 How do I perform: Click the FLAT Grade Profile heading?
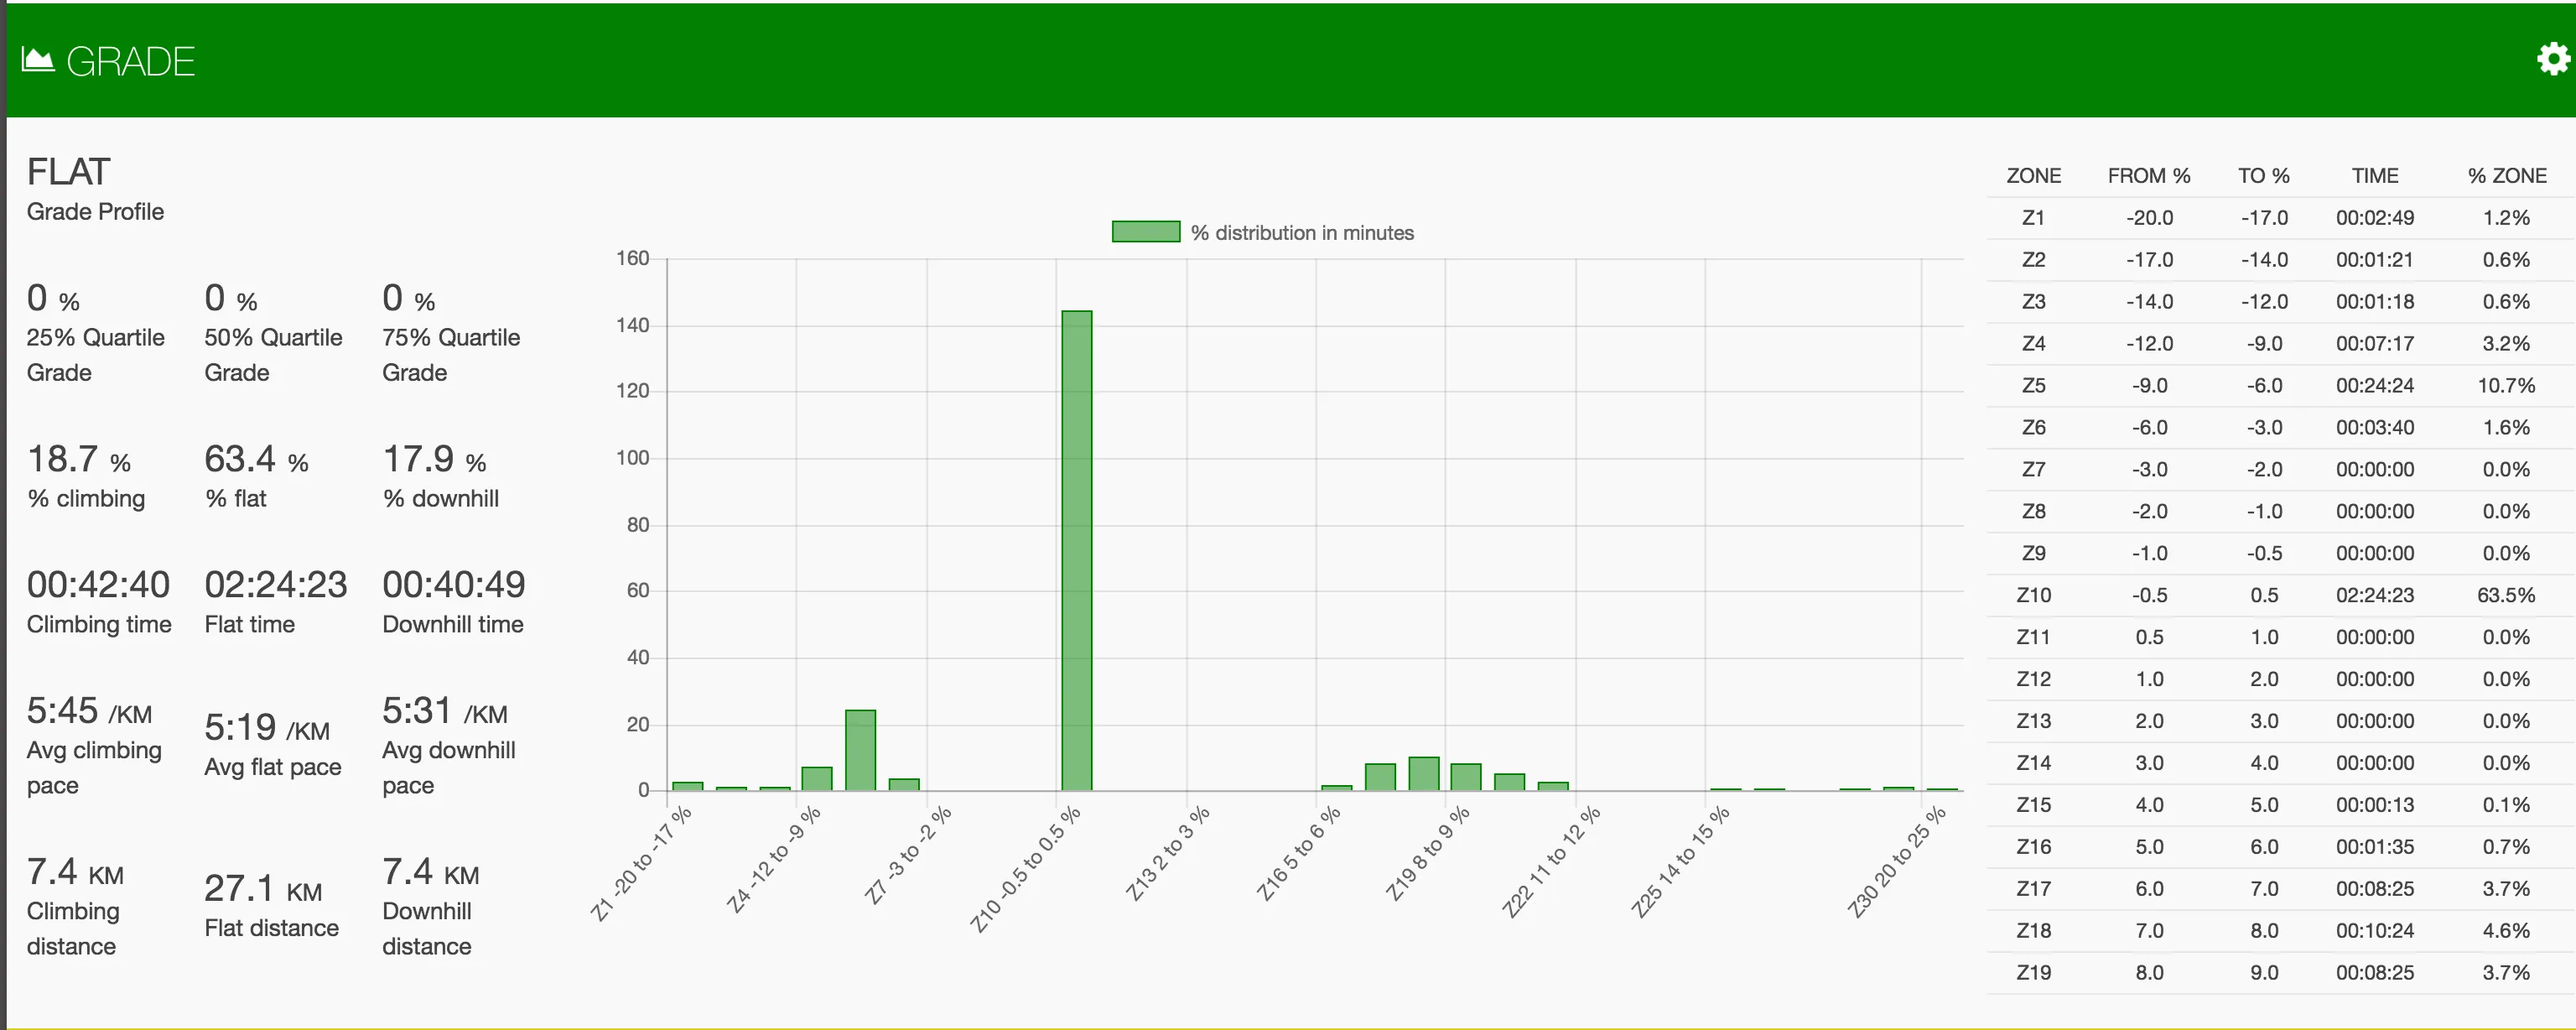click(68, 173)
